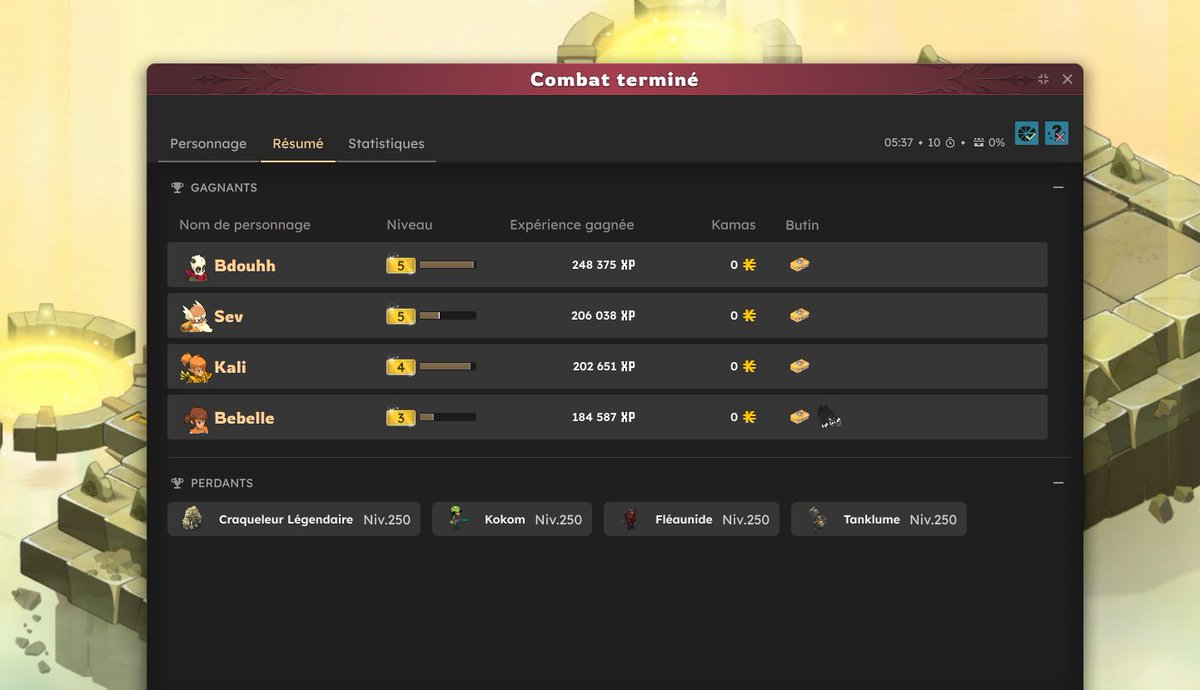Click the loot item in Kali's row
Viewport: 1200px width, 690px height.
point(799,366)
